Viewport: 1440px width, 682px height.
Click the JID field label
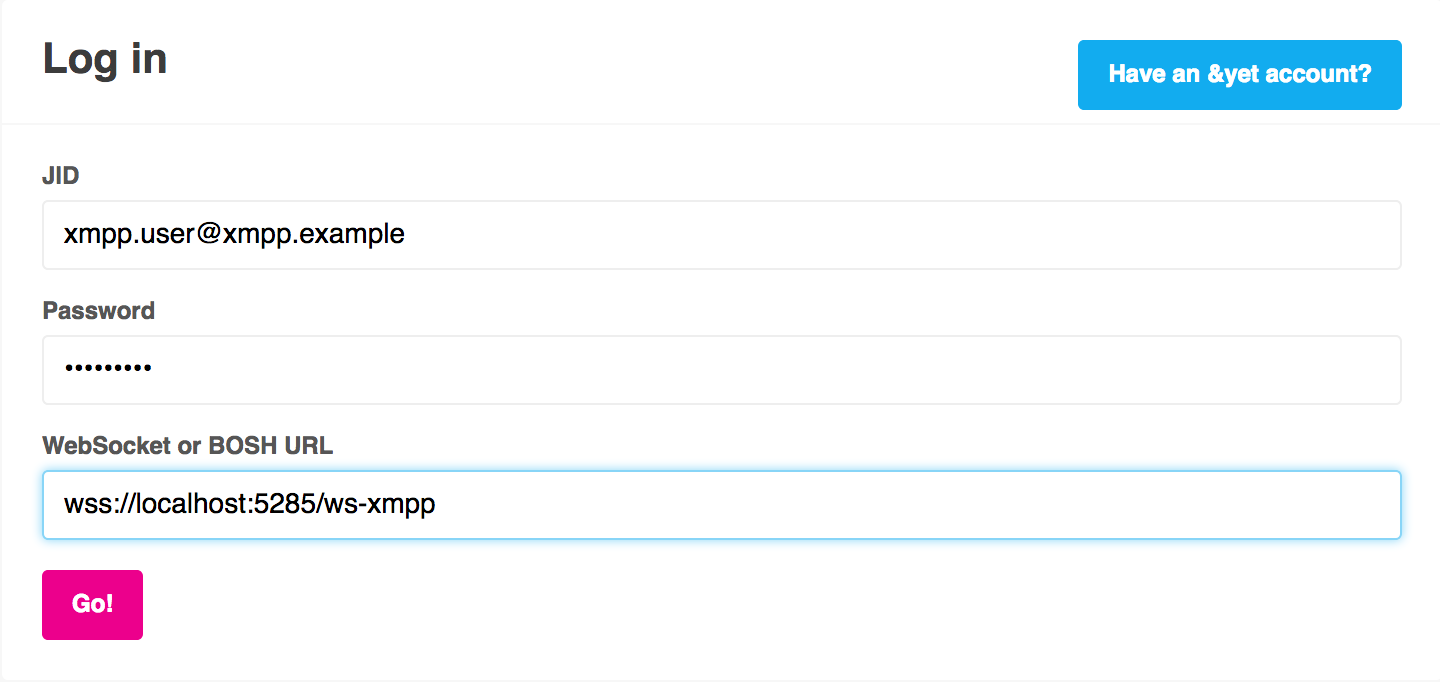pos(61,176)
